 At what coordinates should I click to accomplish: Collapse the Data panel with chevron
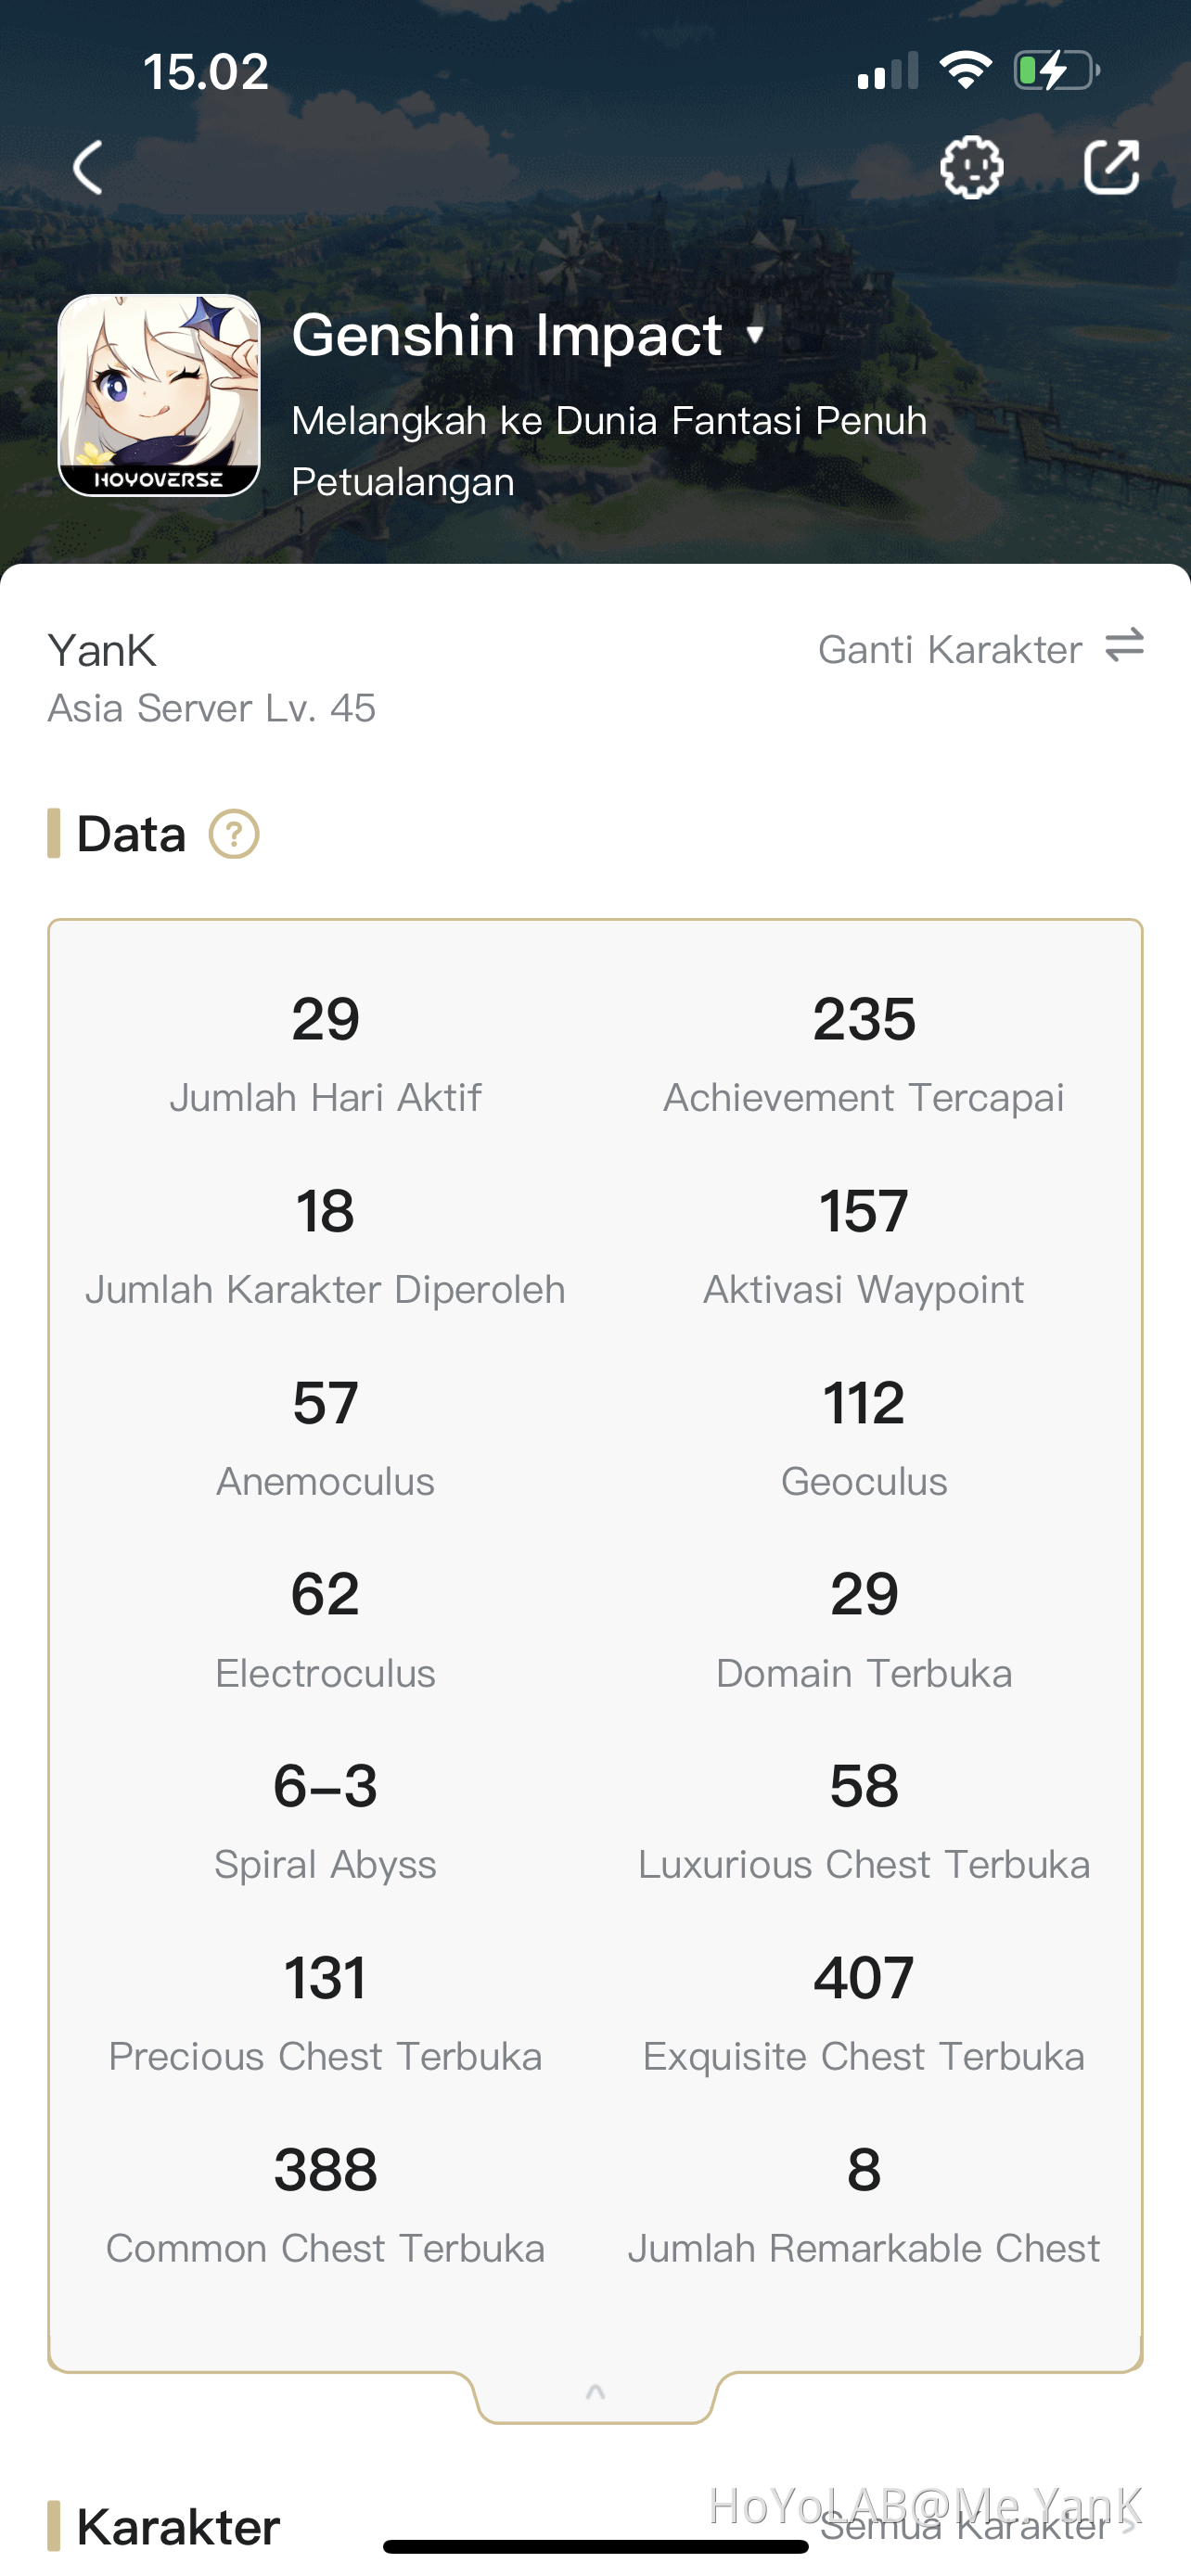(595, 2392)
